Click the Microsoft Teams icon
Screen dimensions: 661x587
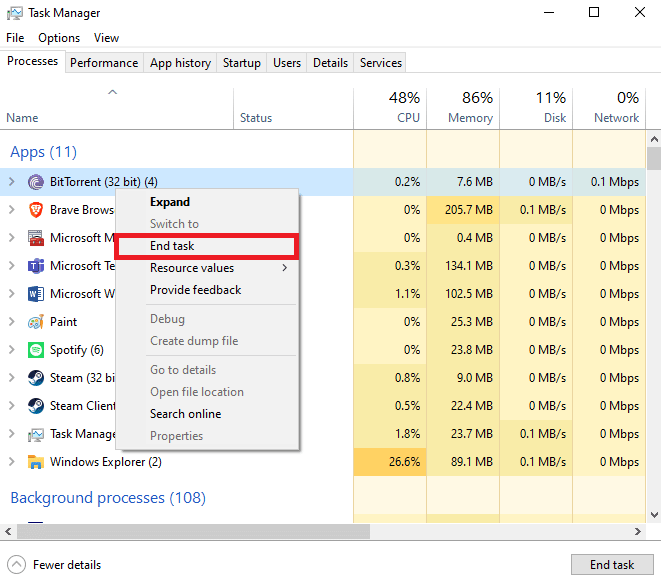[36, 266]
